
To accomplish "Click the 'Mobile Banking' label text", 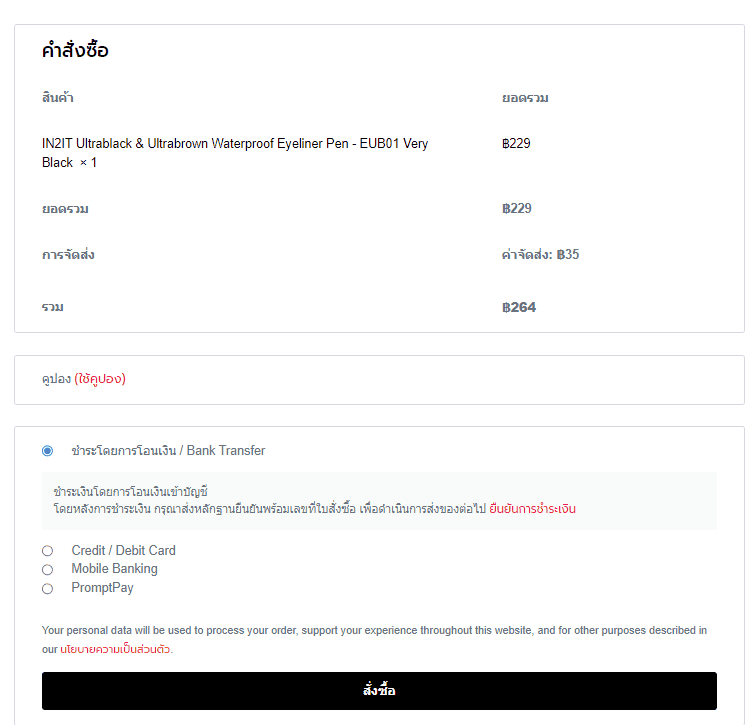I will coord(114,569).
